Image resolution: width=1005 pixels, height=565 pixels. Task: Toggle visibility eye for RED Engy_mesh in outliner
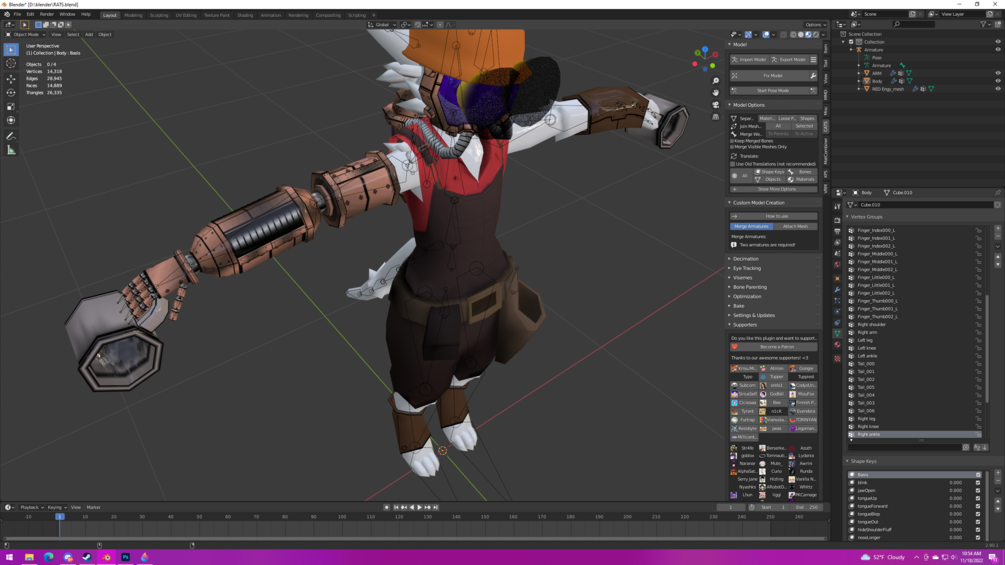click(998, 88)
